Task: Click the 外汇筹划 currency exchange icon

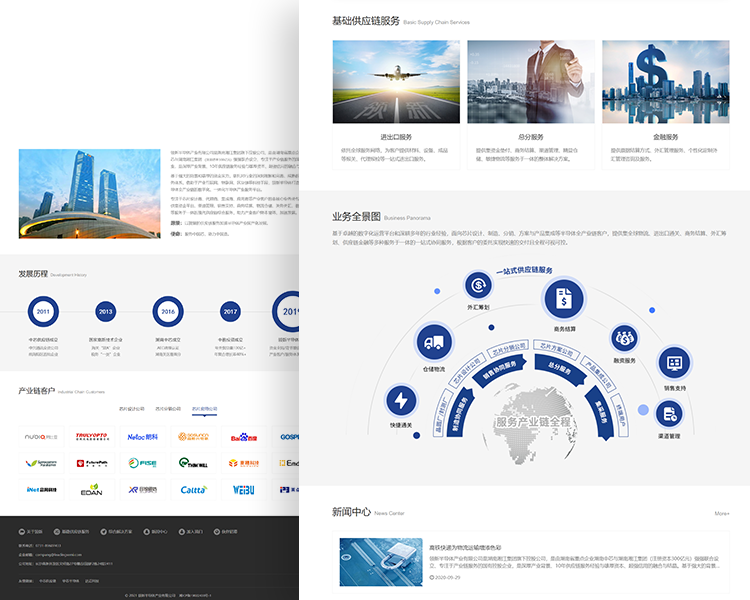Action: point(478,285)
